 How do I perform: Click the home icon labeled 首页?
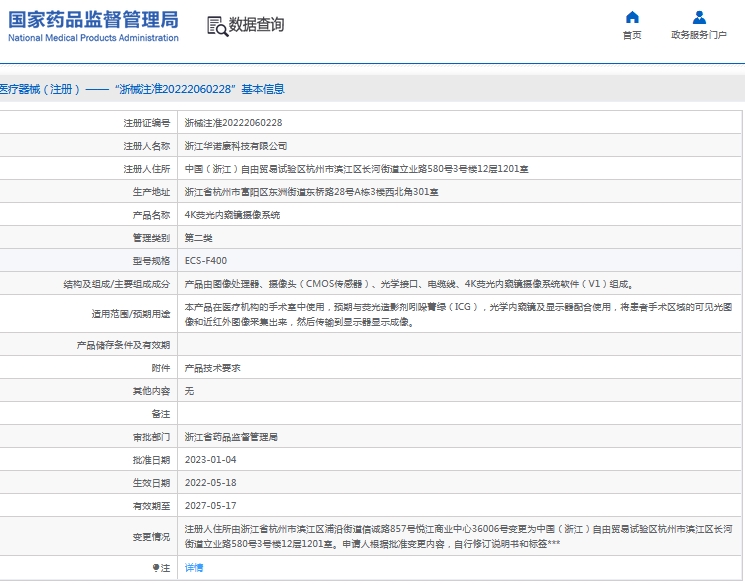tap(632, 17)
